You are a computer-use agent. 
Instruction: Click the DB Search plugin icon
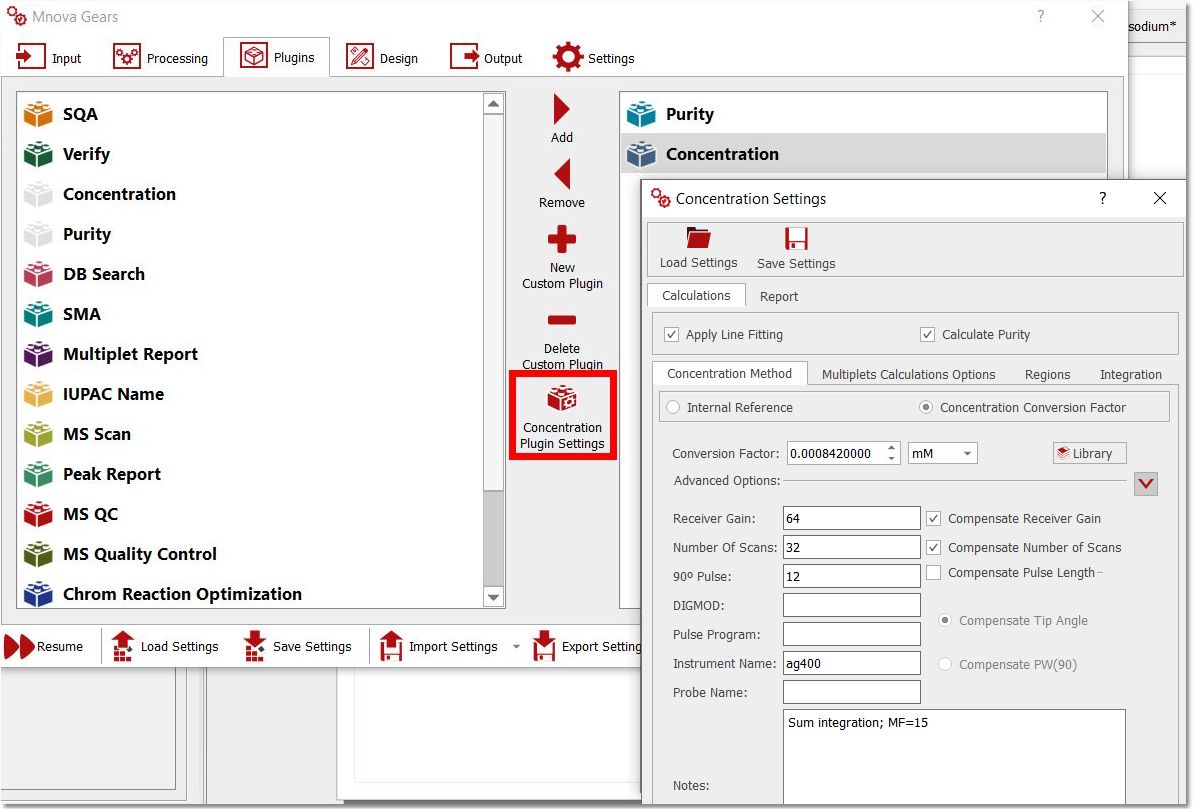pyautogui.click(x=38, y=274)
